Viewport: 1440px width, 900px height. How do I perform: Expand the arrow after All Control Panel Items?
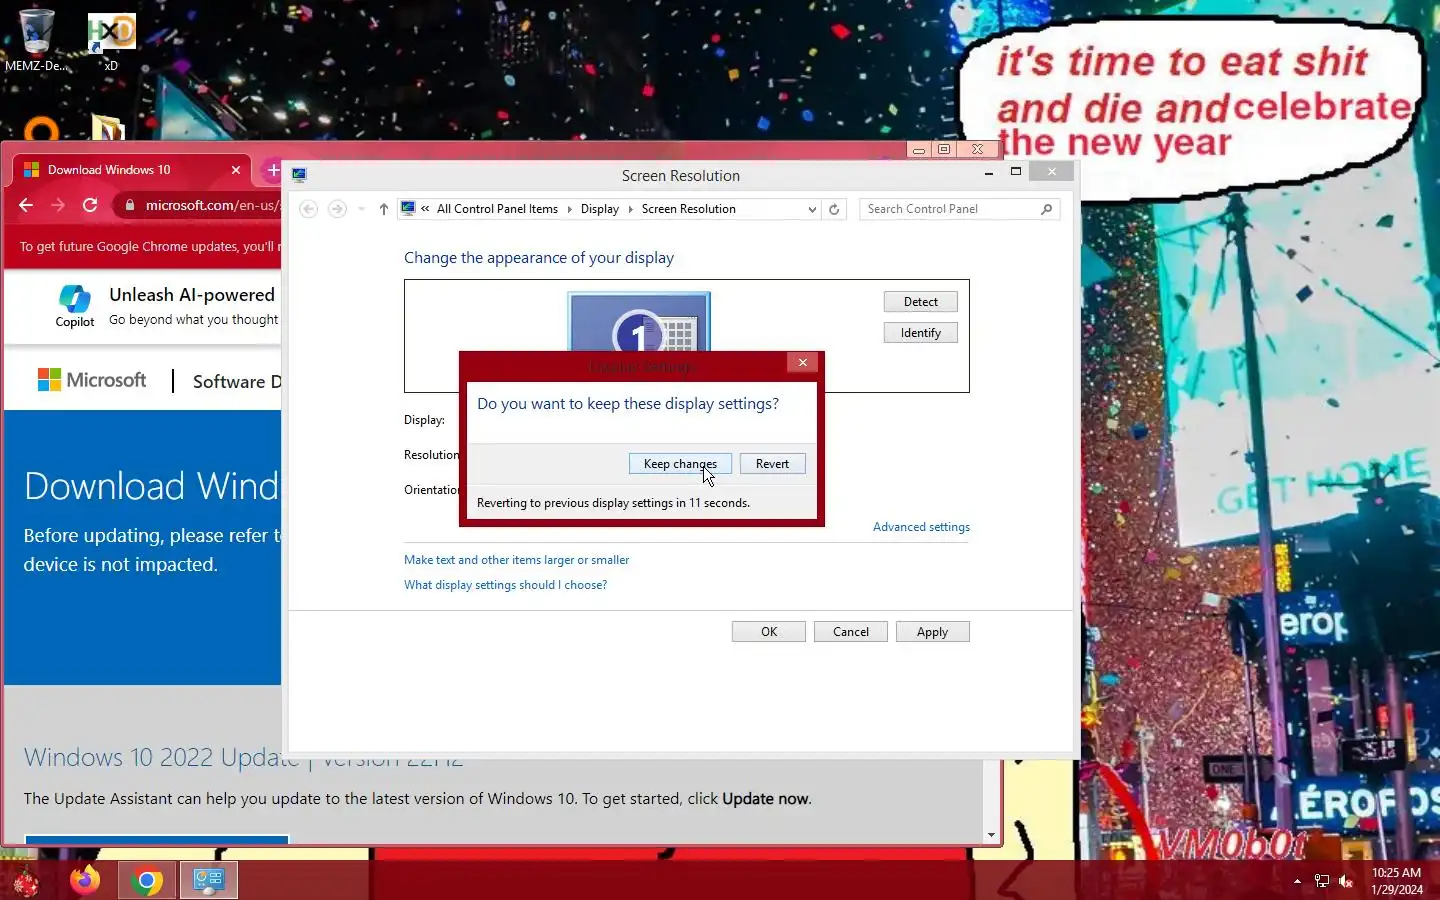(x=570, y=209)
